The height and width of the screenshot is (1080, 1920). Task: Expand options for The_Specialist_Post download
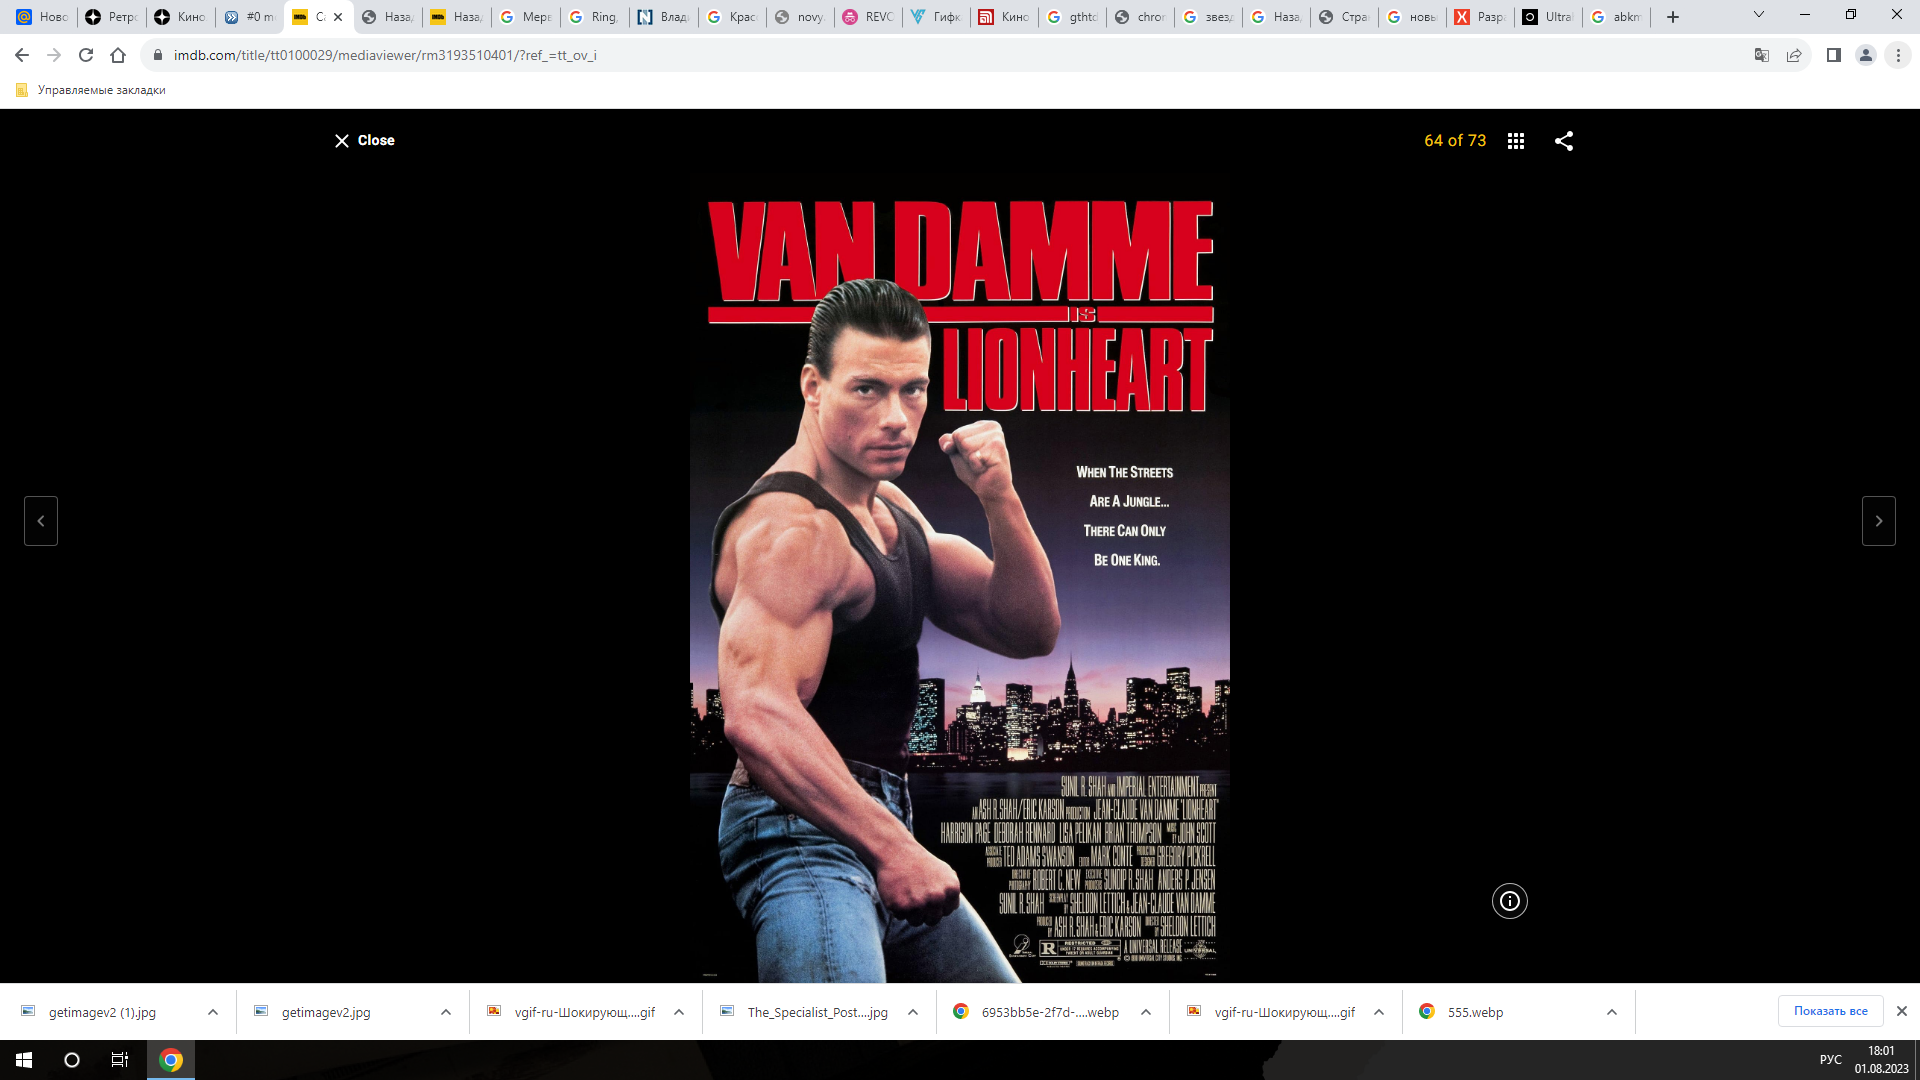pyautogui.click(x=913, y=1012)
